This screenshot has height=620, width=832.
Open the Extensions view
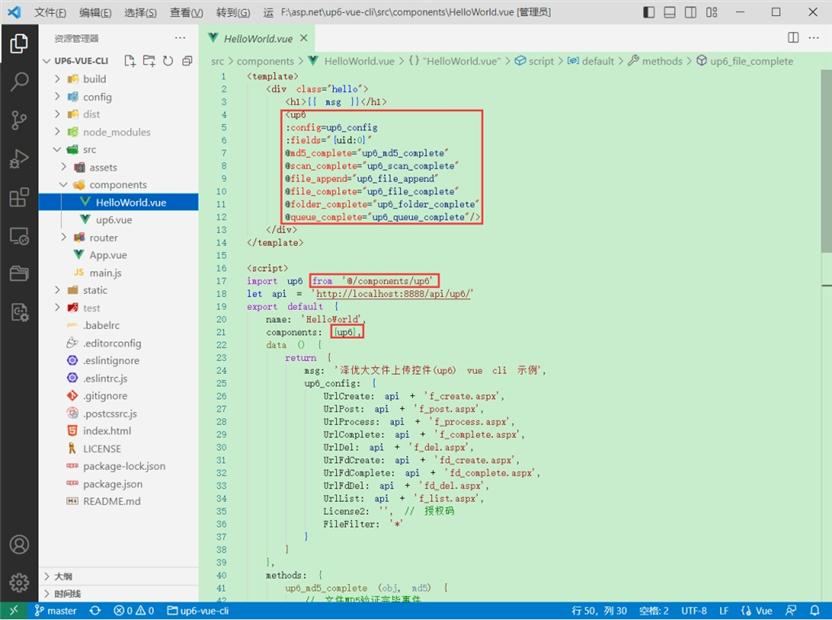20,196
